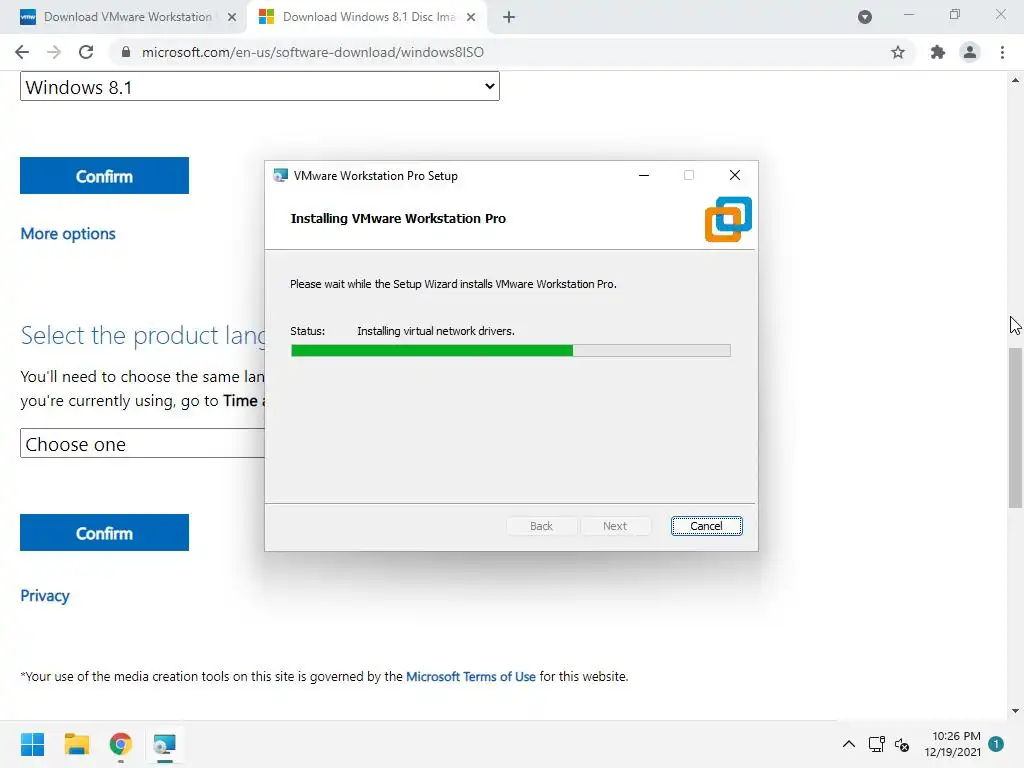Image resolution: width=1024 pixels, height=768 pixels.
Task: Click the Confirm button under edition selection
Action: point(104,176)
